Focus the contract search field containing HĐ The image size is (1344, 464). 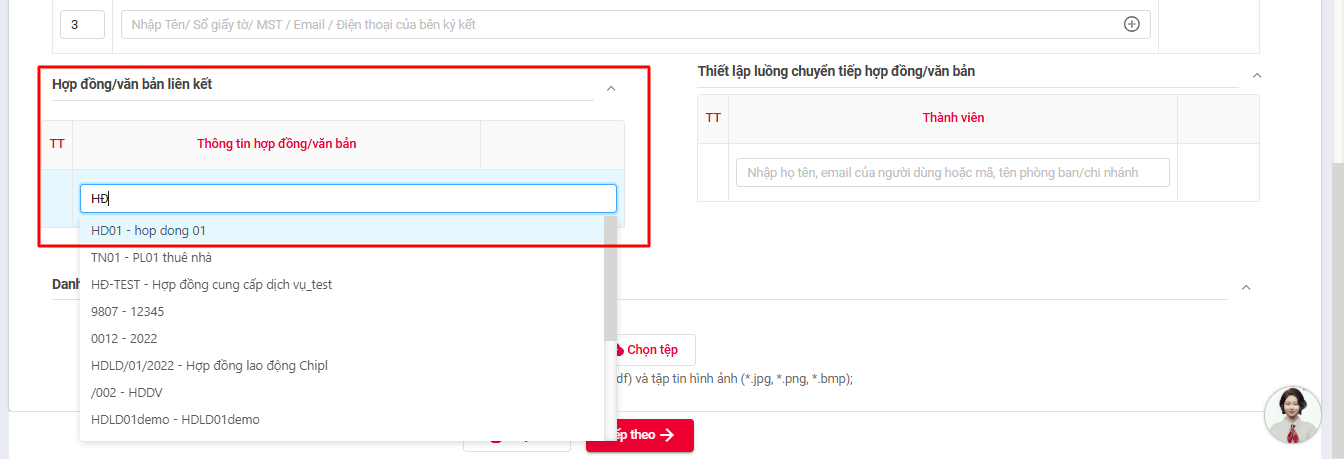348,198
